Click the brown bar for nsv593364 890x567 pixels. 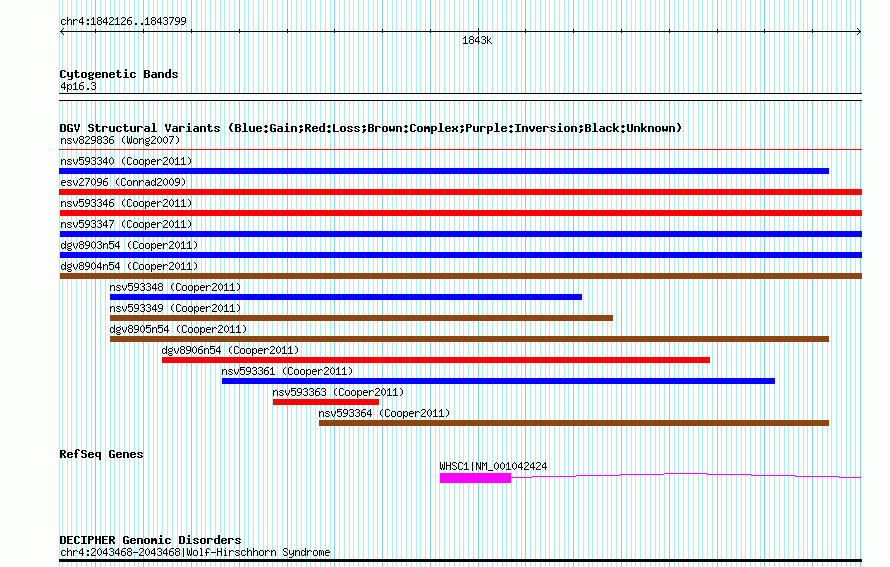pos(574,423)
